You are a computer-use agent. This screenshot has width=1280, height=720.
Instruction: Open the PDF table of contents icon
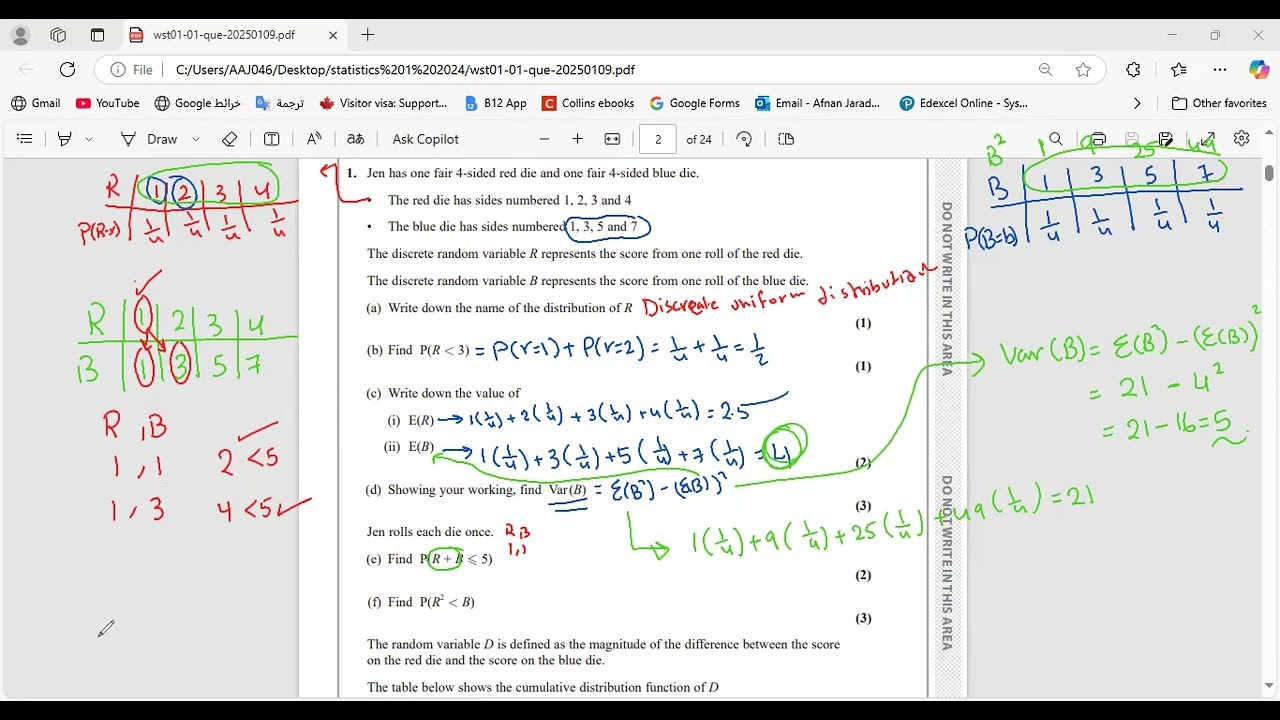(x=25, y=139)
